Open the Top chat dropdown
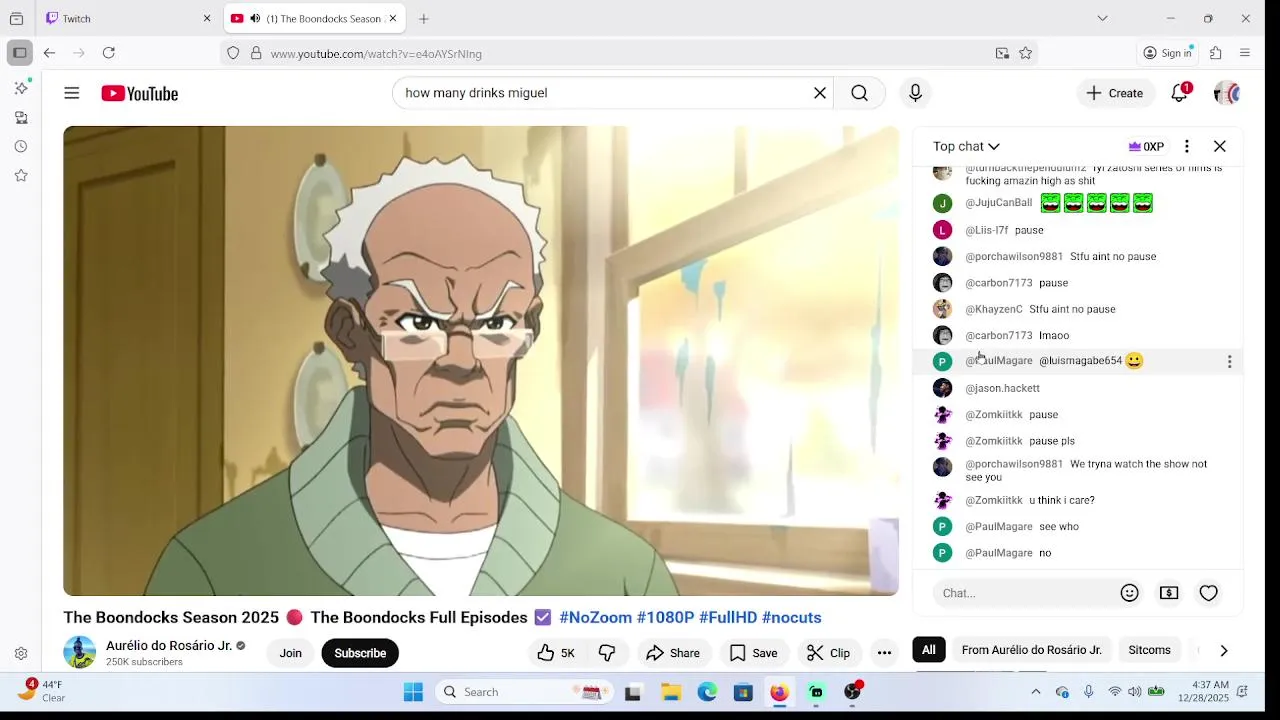 [x=966, y=146]
